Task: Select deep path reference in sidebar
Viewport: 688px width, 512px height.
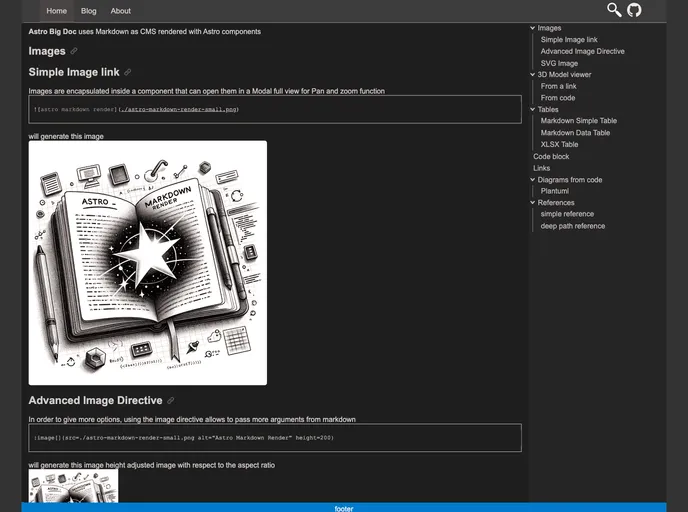Action: coord(573,226)
